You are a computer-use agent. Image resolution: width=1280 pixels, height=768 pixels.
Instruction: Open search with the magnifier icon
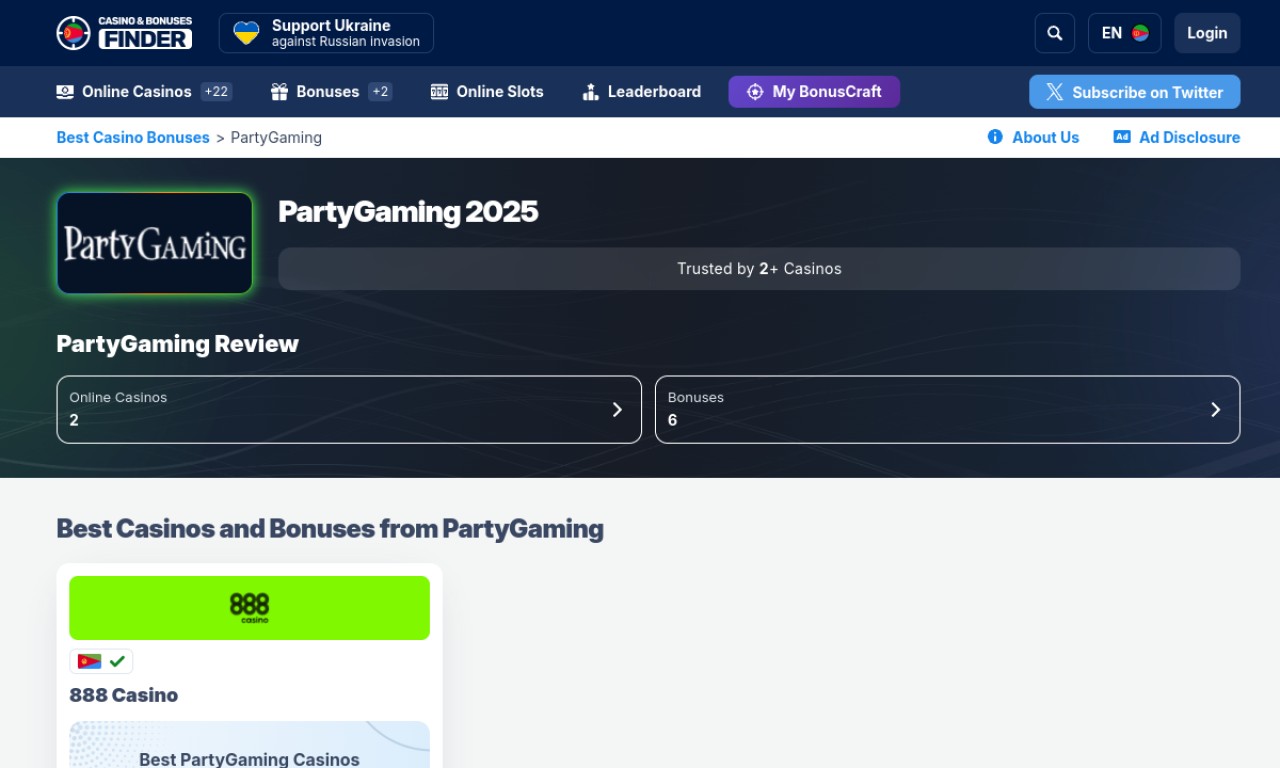1054,33
